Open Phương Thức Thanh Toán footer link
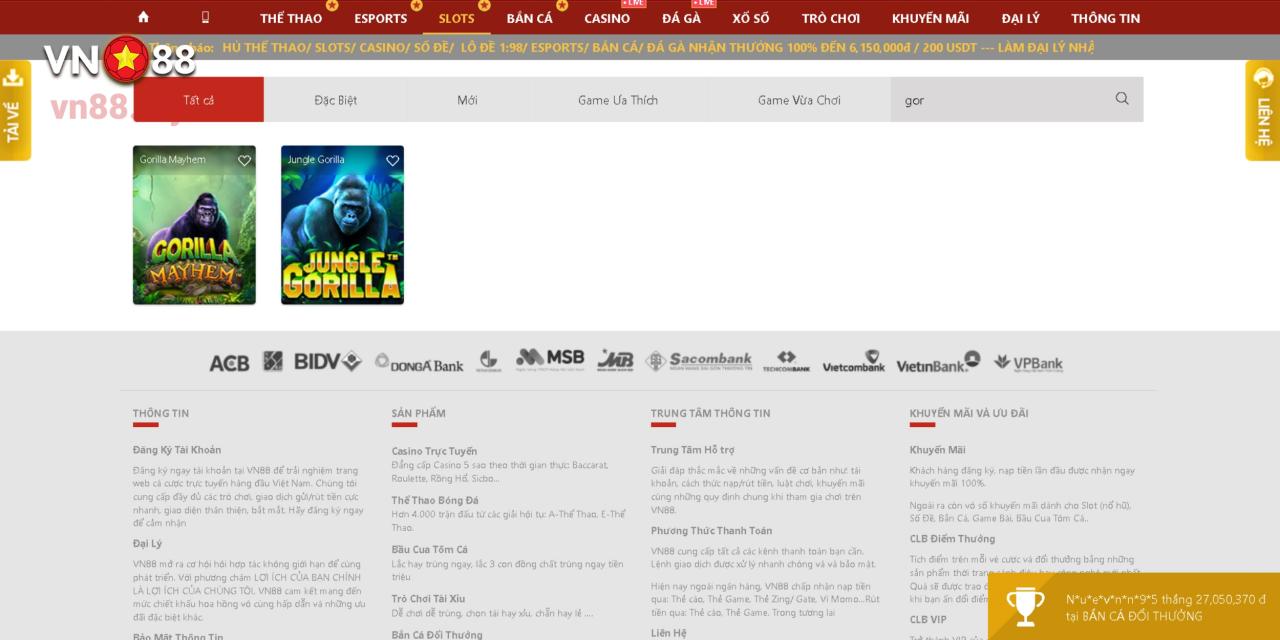This screenshot has width=1280, height=640. tap(711, 531)
